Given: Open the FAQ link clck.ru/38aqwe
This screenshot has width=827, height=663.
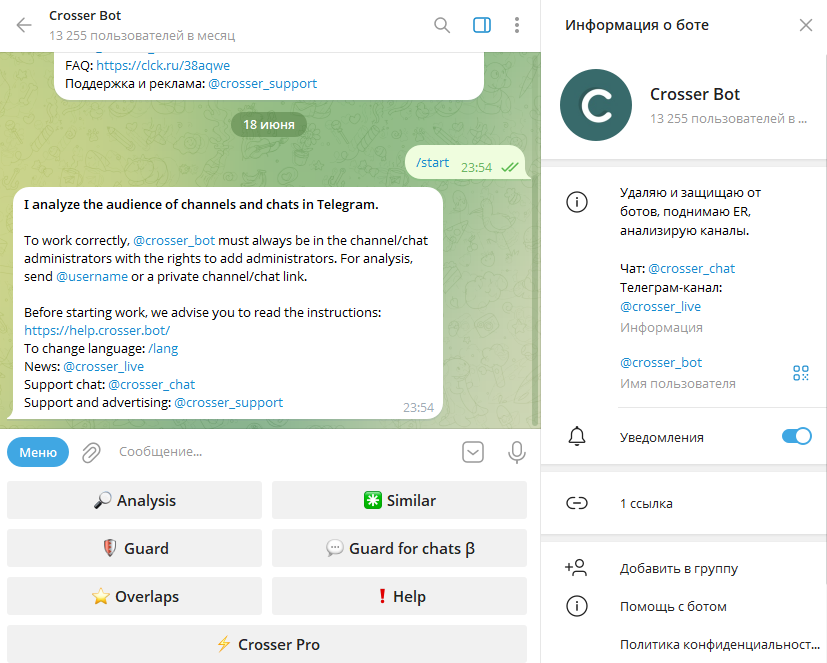Looking at the screenshot, I should (x=163, y=65).
